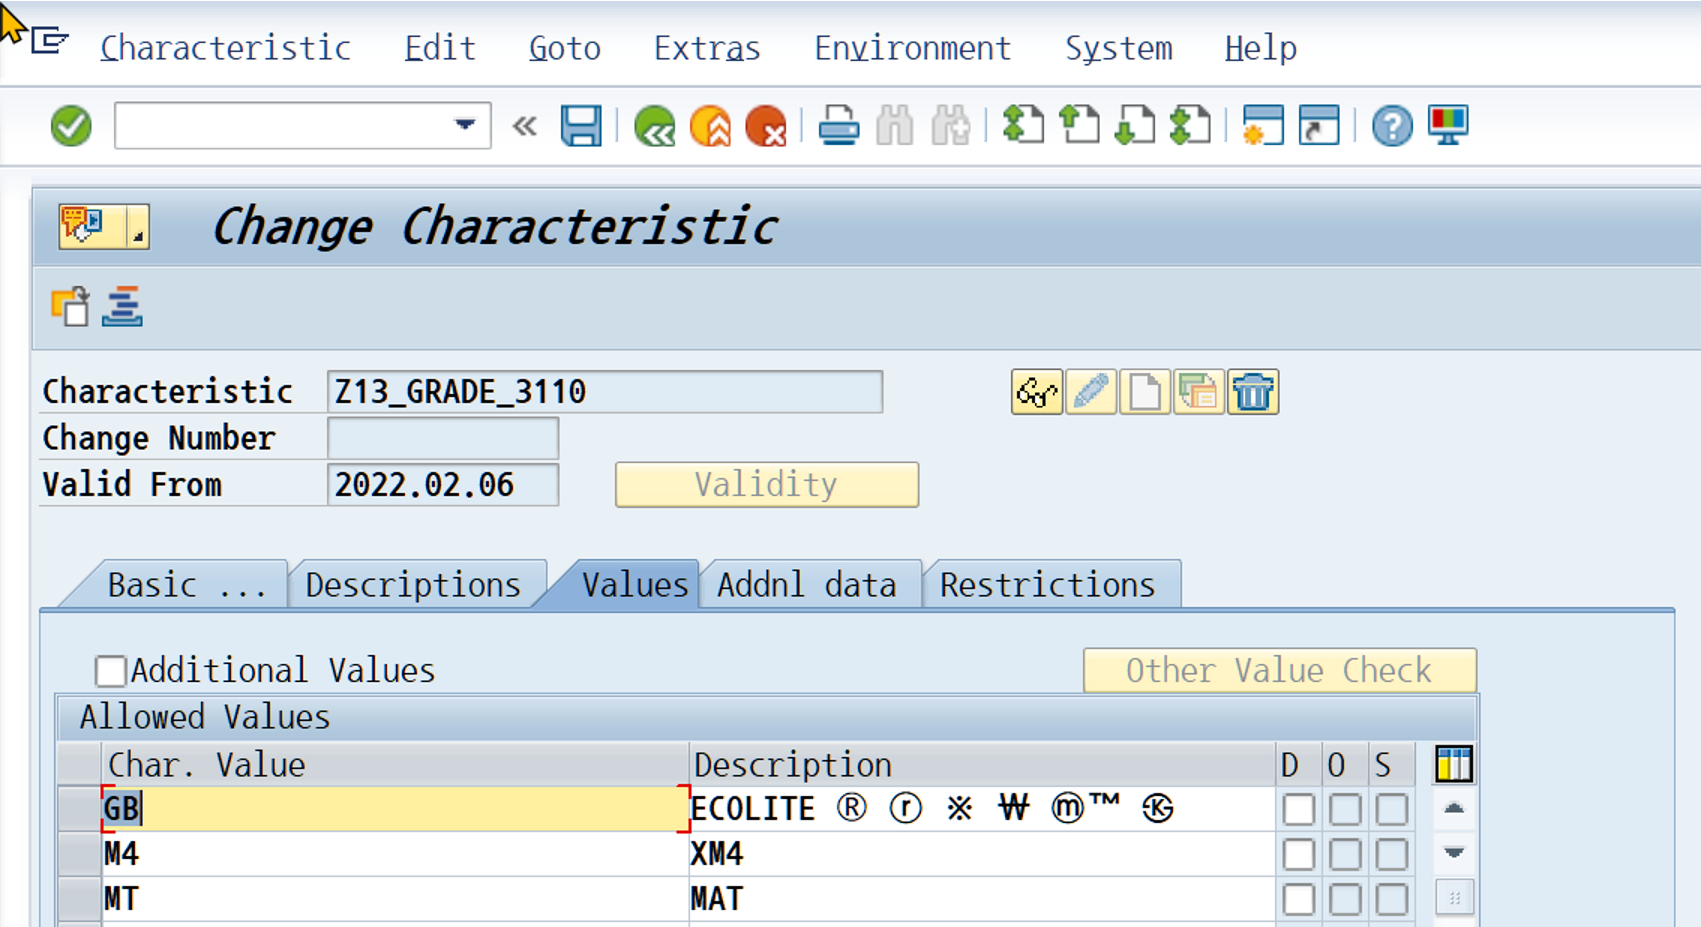This screenshot has height=927, width=1701.
Task: Check S box in M4 row
Action: [x=1392, y=854]
